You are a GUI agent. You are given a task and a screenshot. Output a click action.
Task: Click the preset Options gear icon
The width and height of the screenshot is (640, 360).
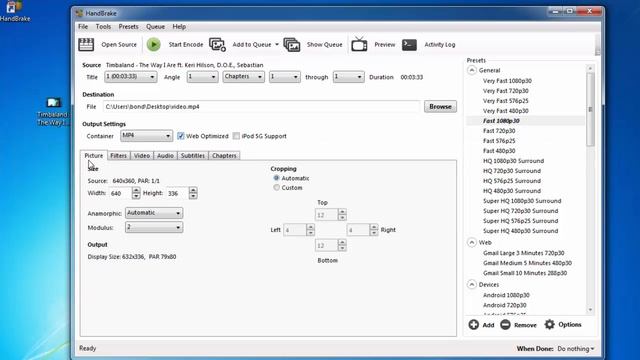coord(550,324)
